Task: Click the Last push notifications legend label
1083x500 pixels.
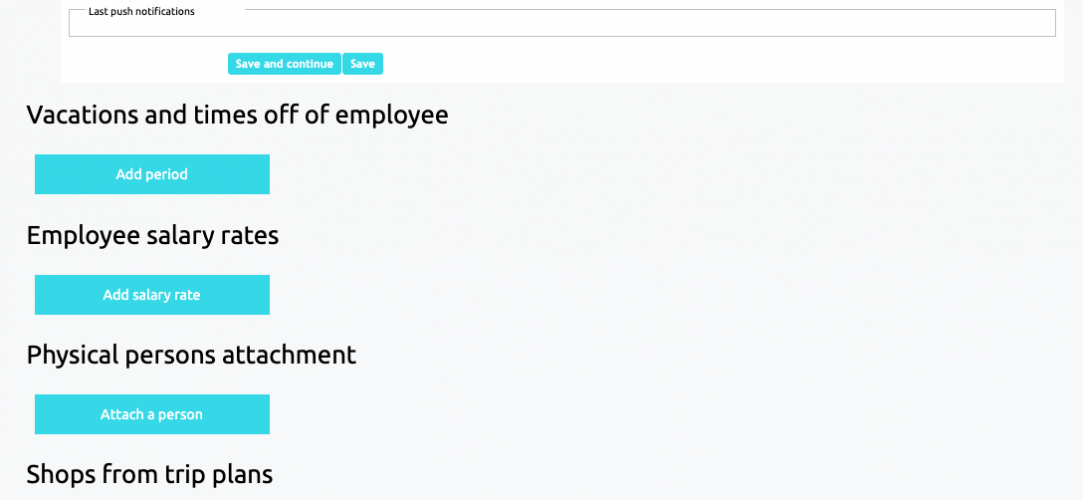Action: point(141,12)
